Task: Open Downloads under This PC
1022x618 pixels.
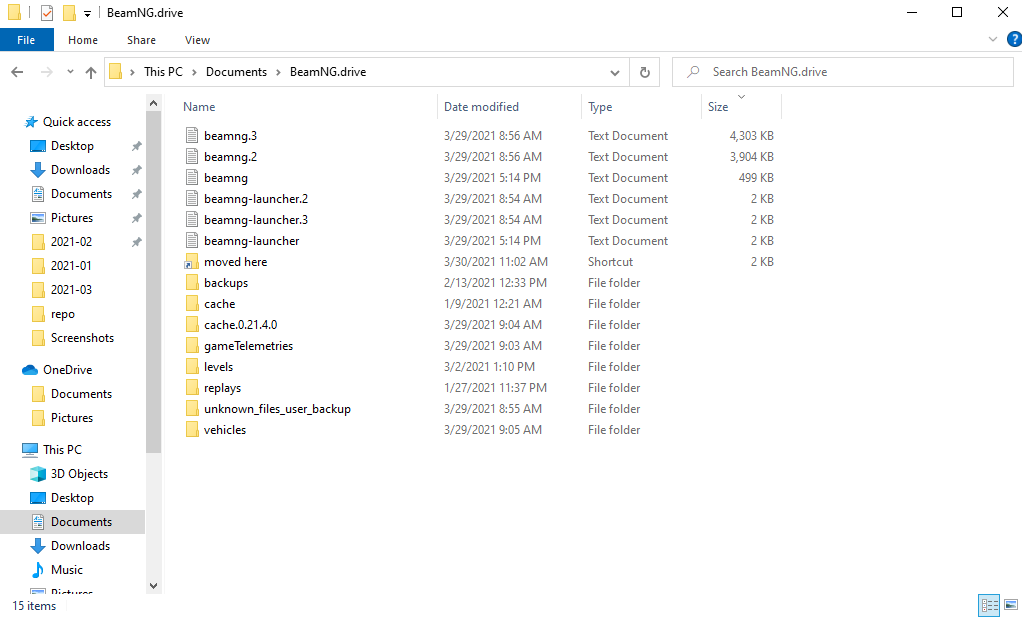Action: [80, 546]
